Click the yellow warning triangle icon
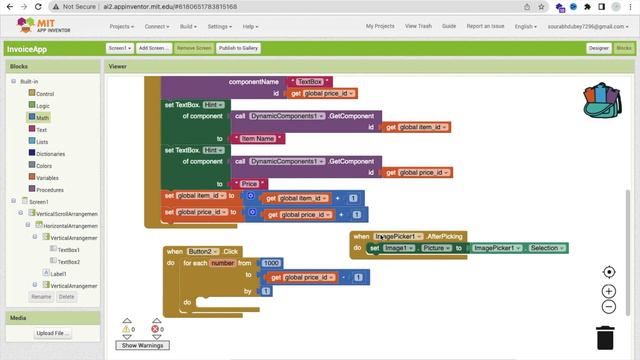Viewport: 640px width, 360px height. [126, 329]
